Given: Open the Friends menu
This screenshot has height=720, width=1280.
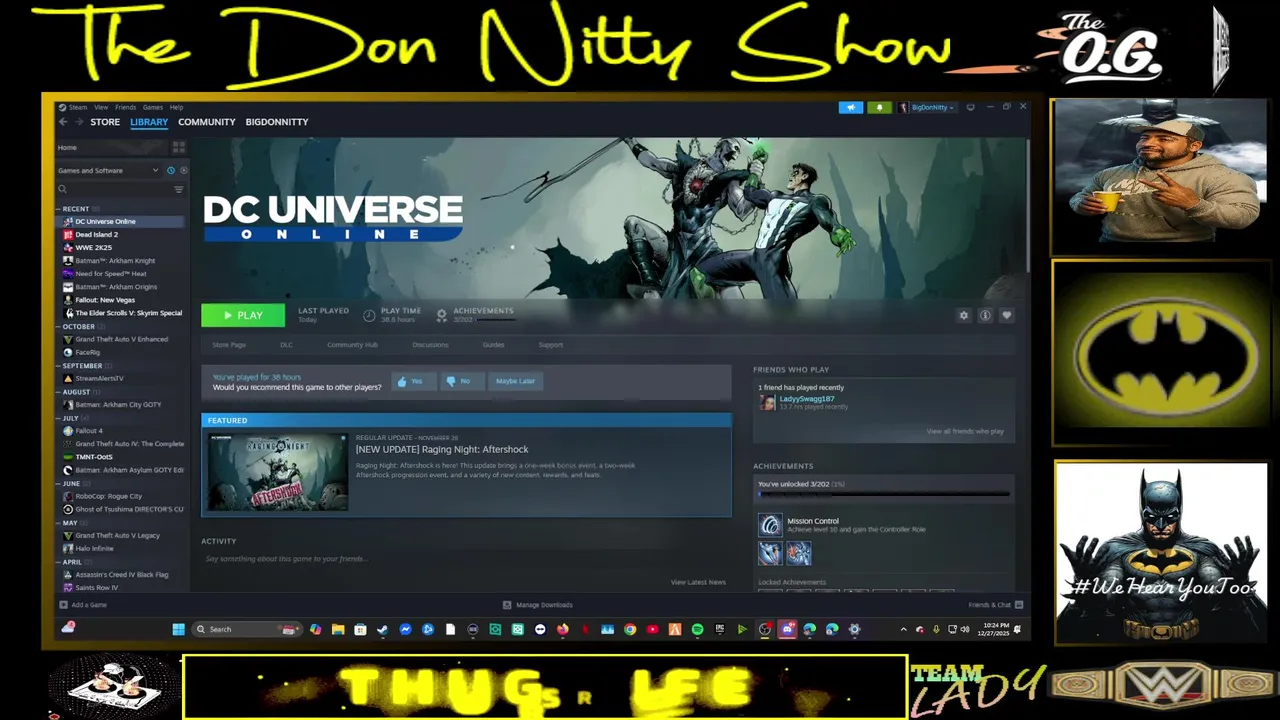Looking at the screenshot, I should 125,107.
